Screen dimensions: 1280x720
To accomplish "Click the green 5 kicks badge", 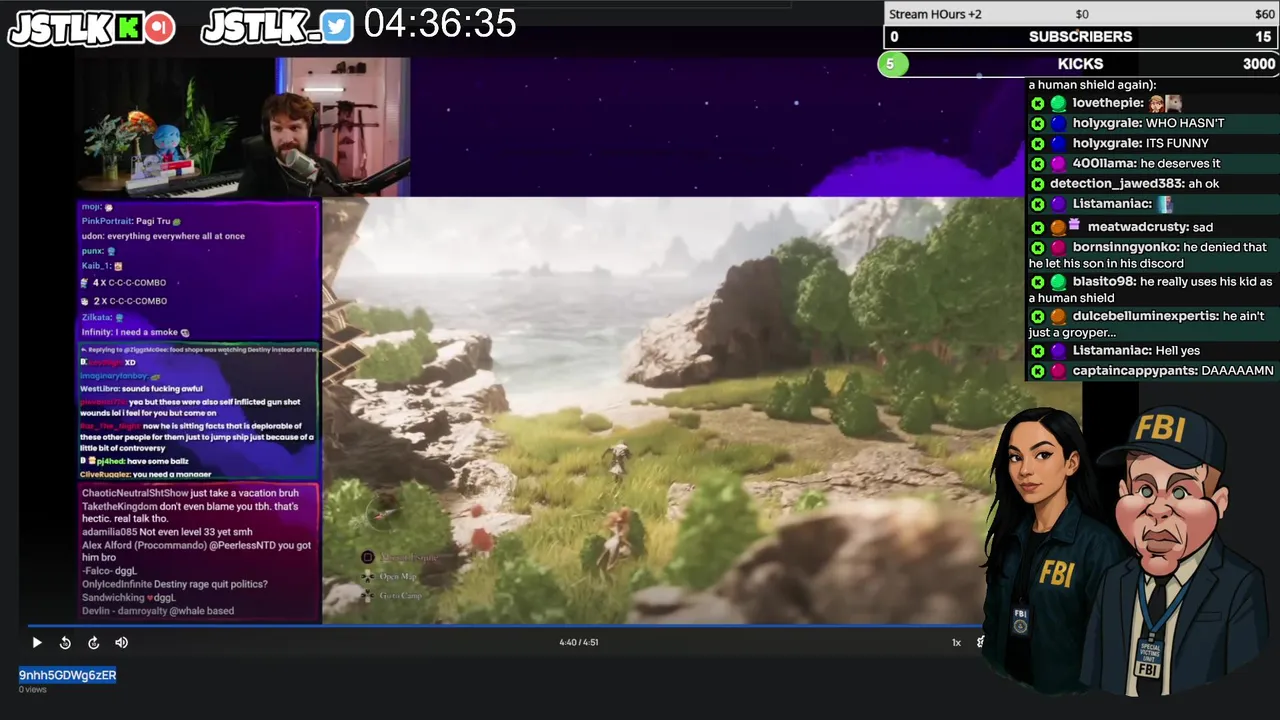I will tap(892, 64).
